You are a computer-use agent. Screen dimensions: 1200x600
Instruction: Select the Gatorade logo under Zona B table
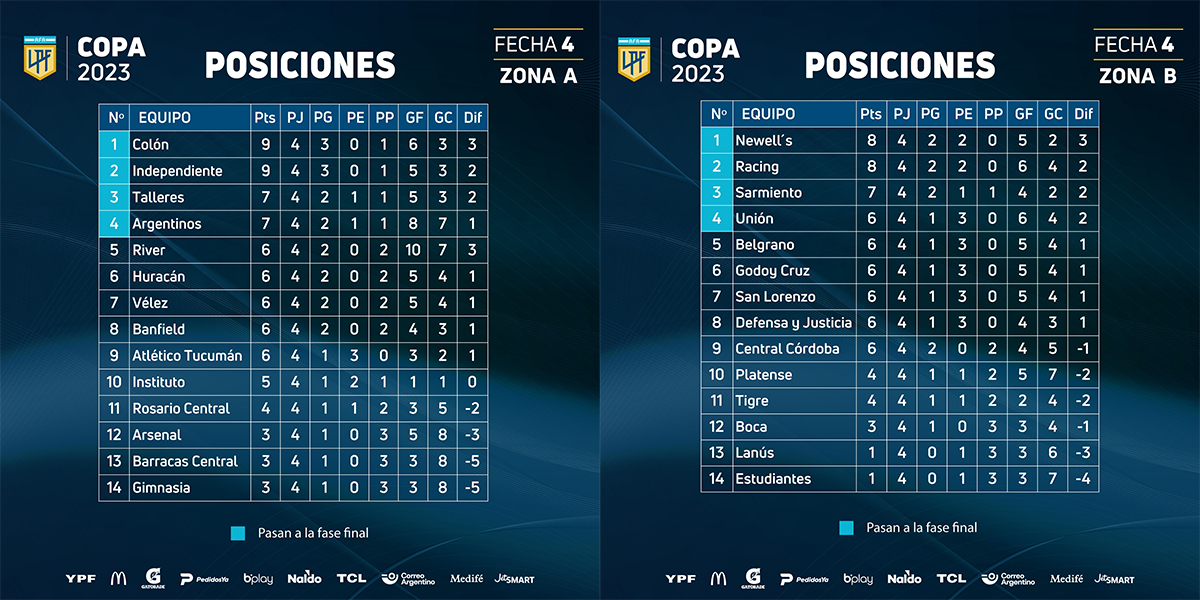coord(752,578)
